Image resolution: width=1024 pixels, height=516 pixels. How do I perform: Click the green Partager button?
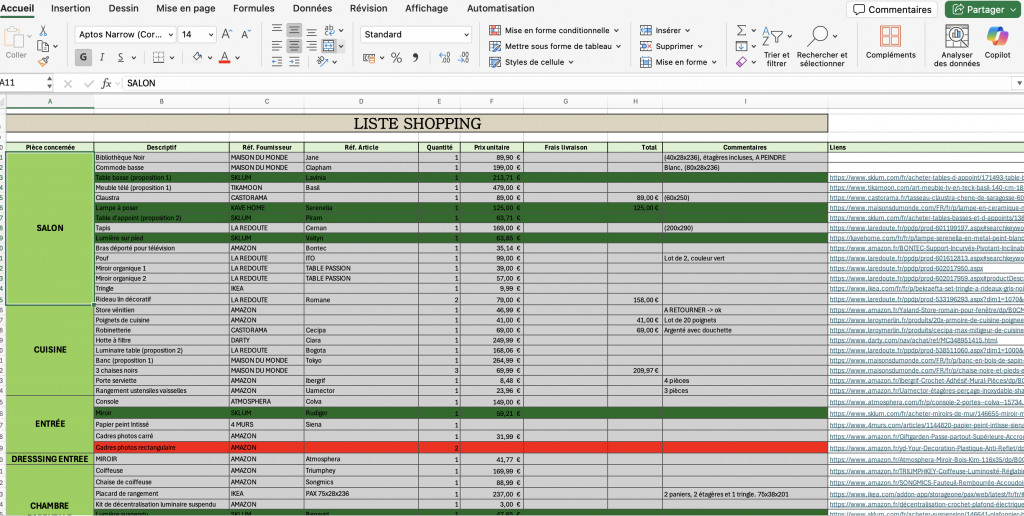(x=982, y=10)
